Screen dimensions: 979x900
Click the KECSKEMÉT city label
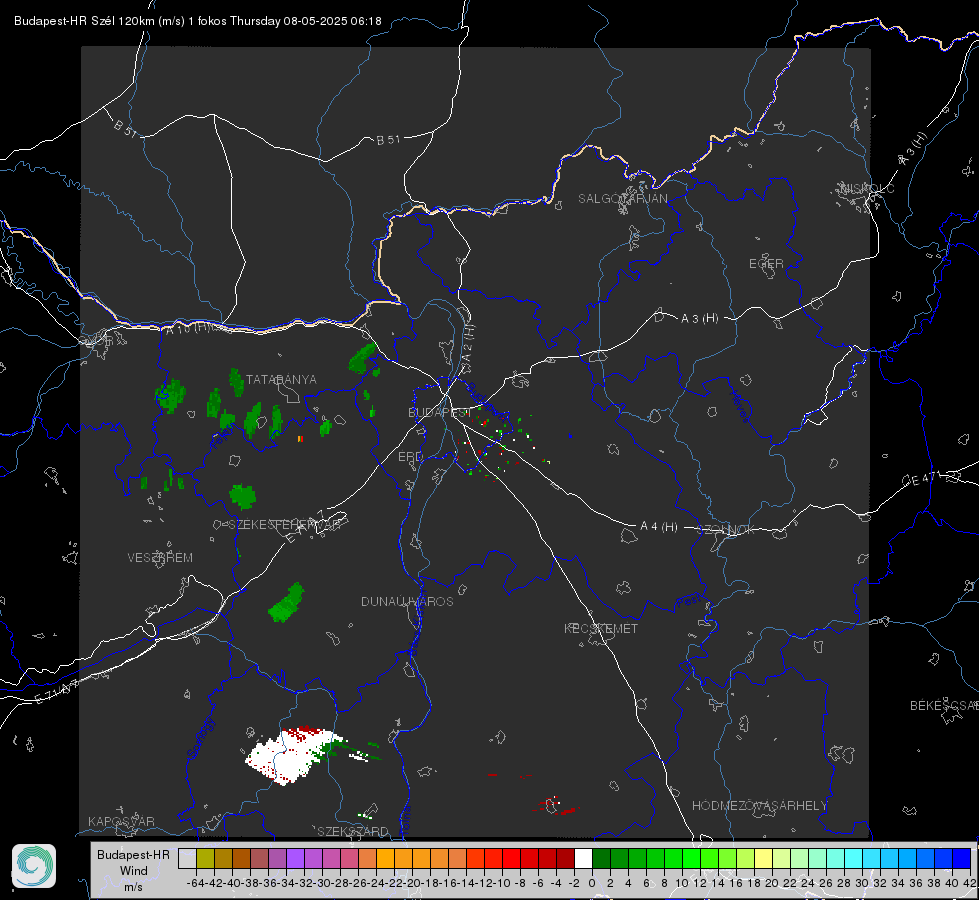[x=601, y=629]
